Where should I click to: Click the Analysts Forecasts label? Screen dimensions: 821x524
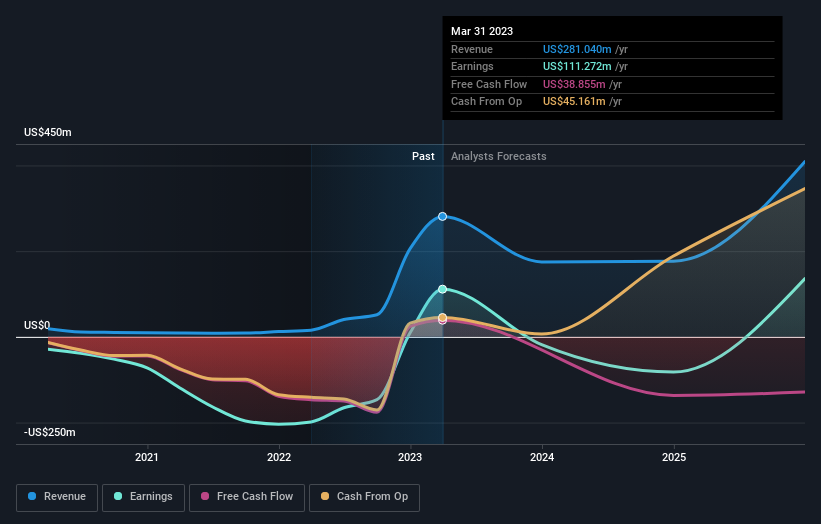coord(498,156)
